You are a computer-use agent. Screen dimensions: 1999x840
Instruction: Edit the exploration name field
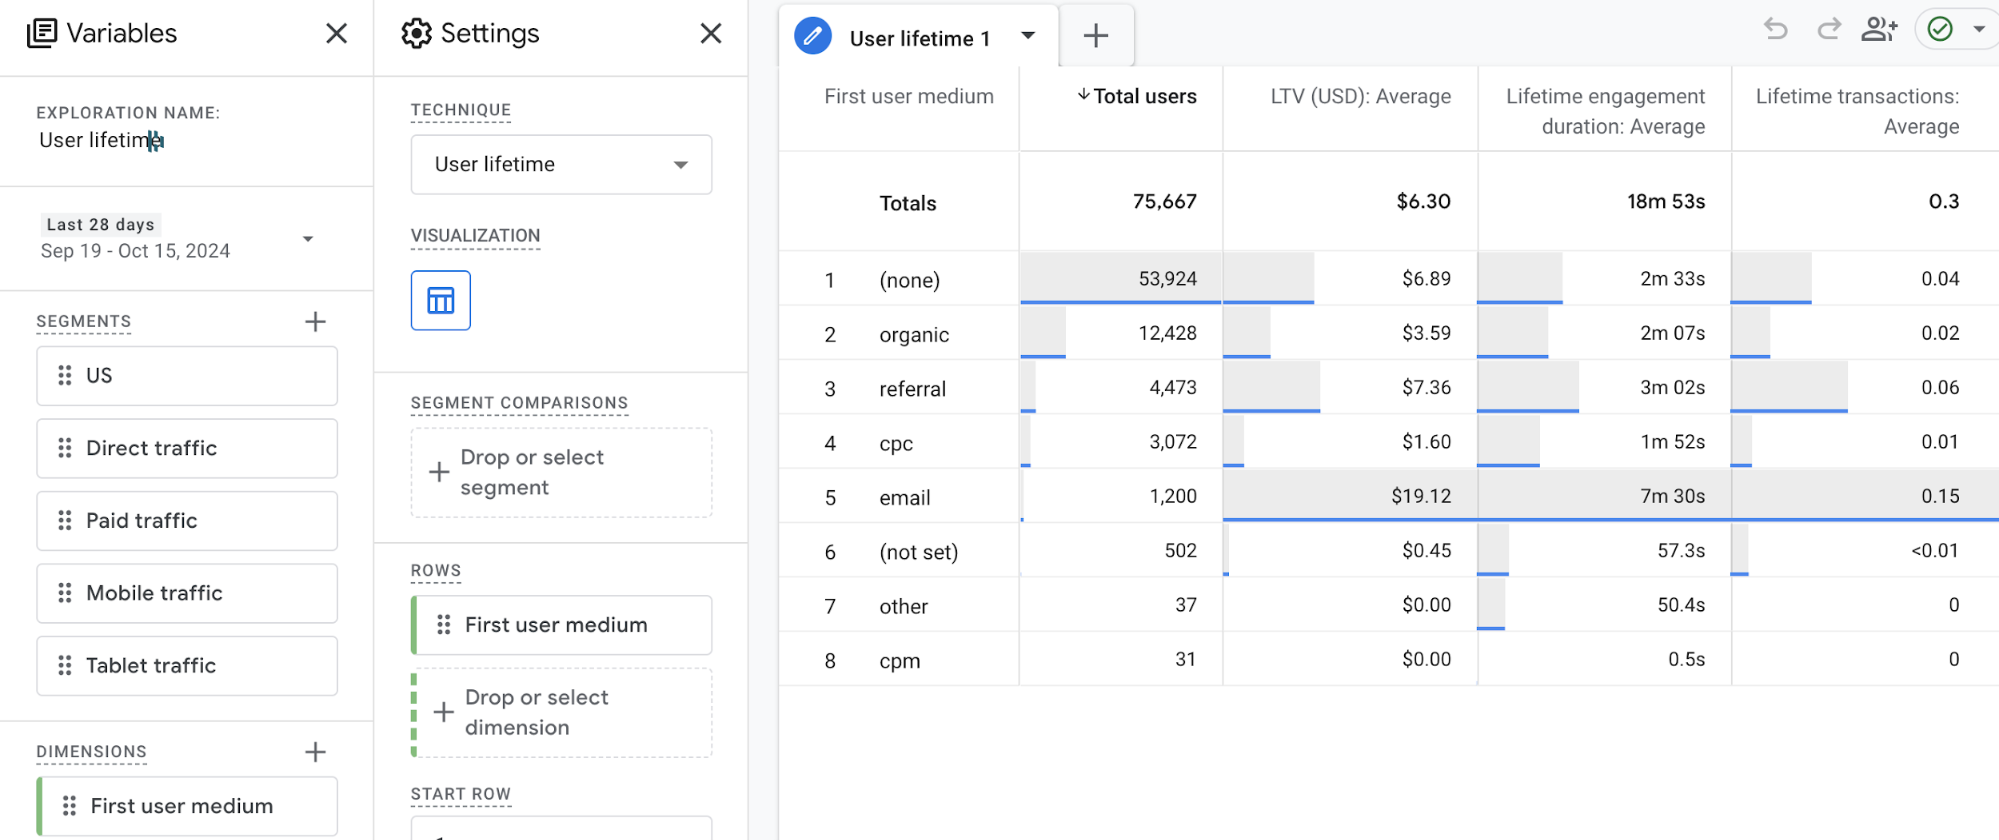101,141
